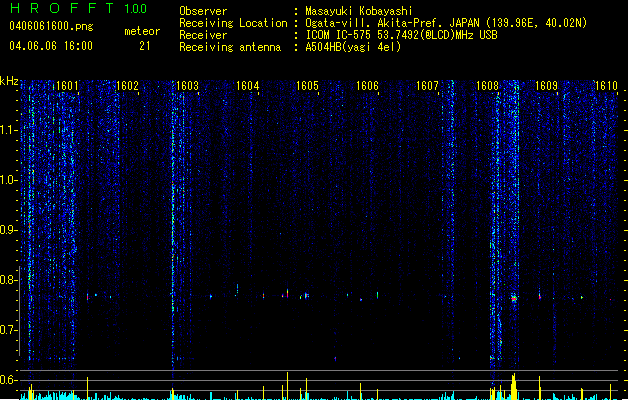Click the Ogata-vill. Akita-Pref. JAPAN location text
The height and width of the screenshot is (400, 629).
446,23
